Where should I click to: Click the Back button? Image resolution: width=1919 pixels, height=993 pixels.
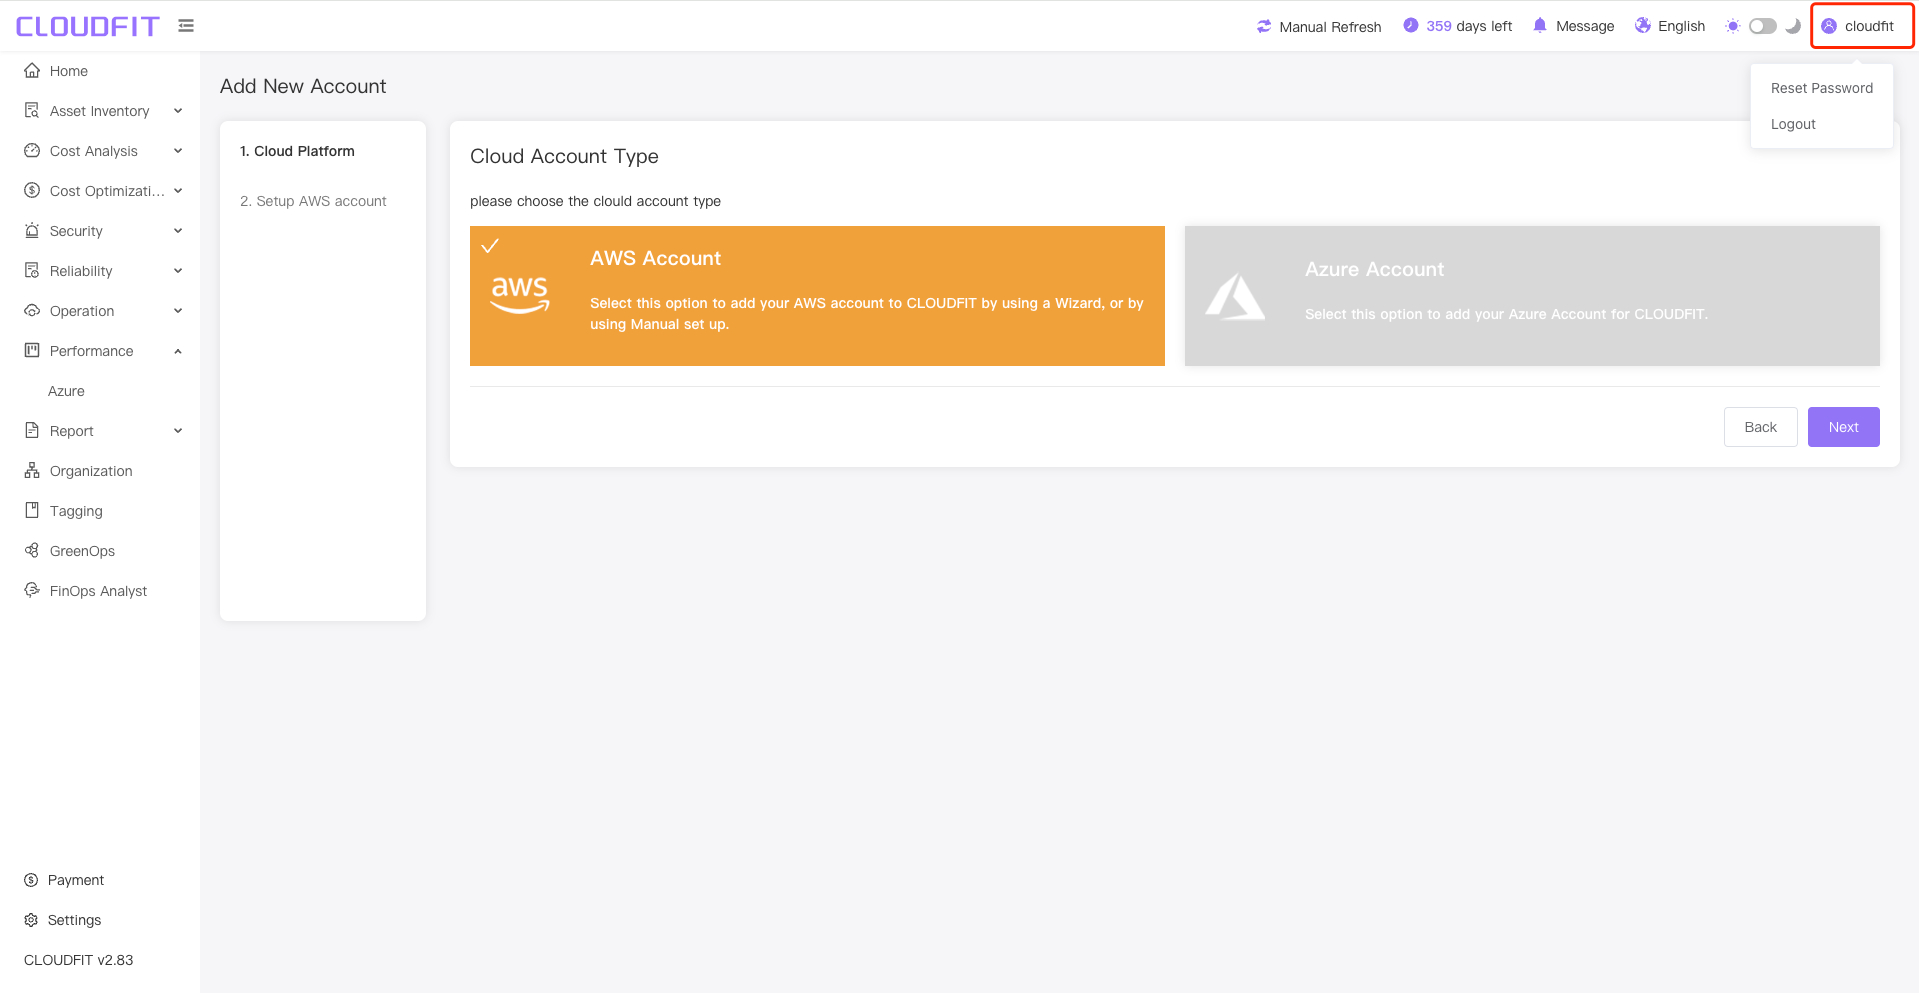(x=1760, y=427)
